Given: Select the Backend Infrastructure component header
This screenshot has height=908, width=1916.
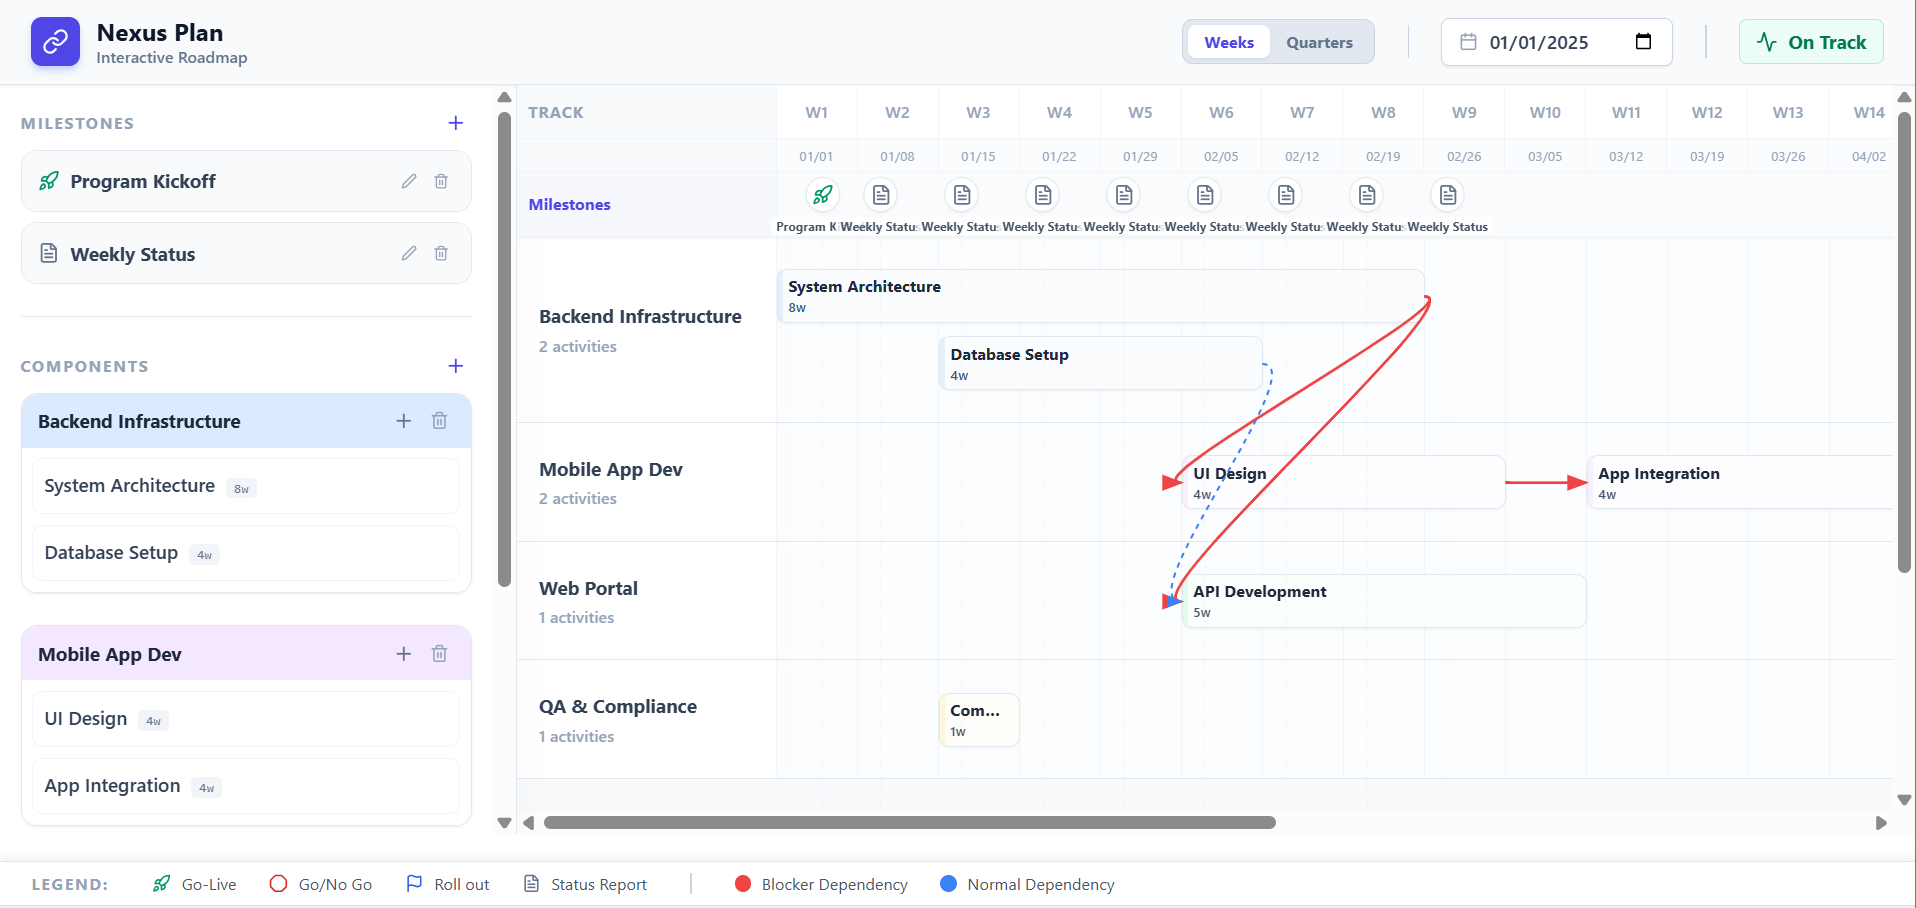Looking at the screenshot, I should 246,421.
